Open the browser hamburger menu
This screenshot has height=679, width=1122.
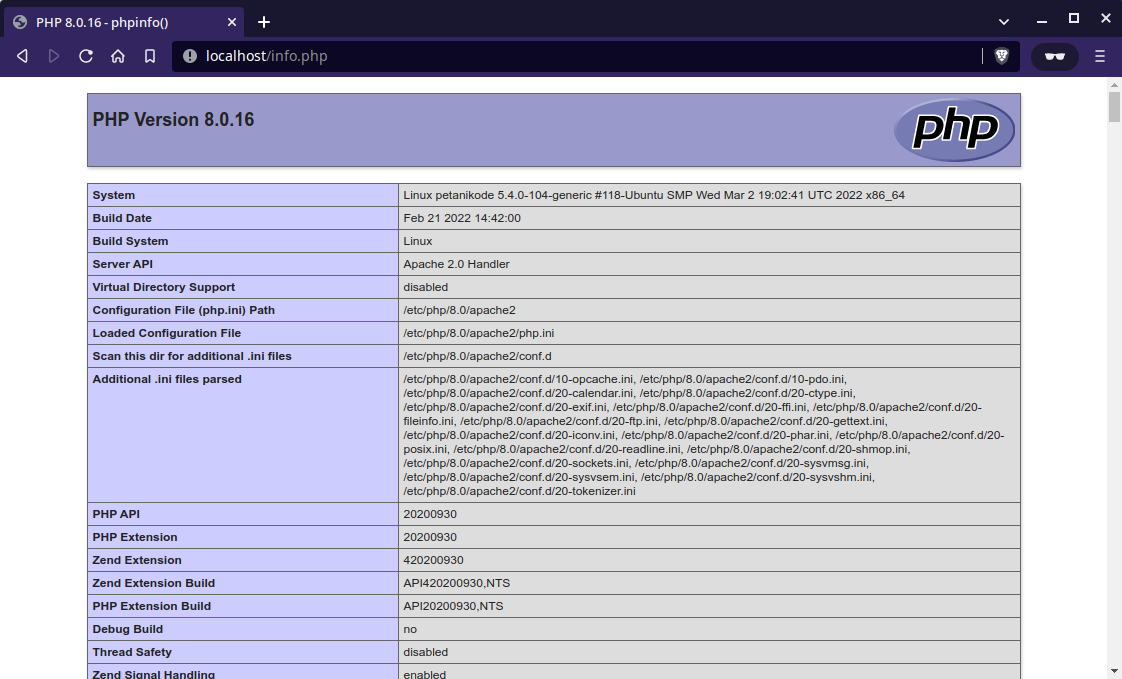(x=1100, y=56)
